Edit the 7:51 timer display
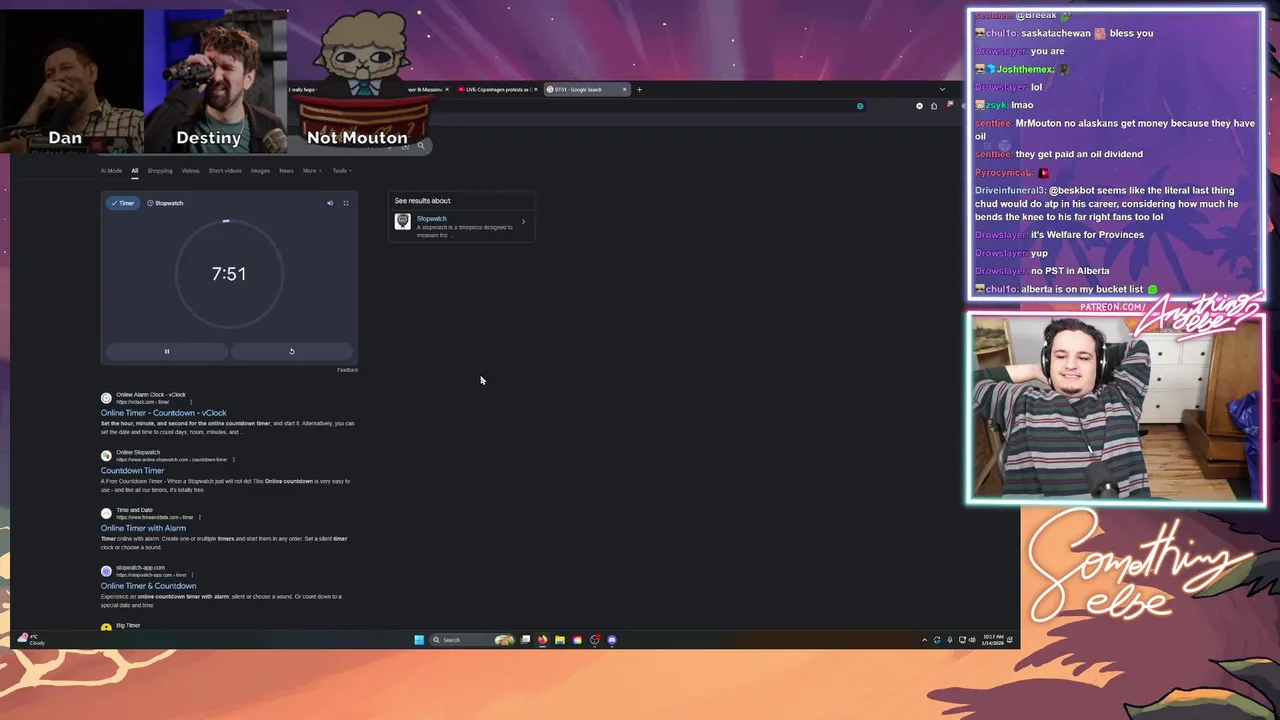Image resolution: width=1280 pixels, height=720 pixels. (229, 274)
